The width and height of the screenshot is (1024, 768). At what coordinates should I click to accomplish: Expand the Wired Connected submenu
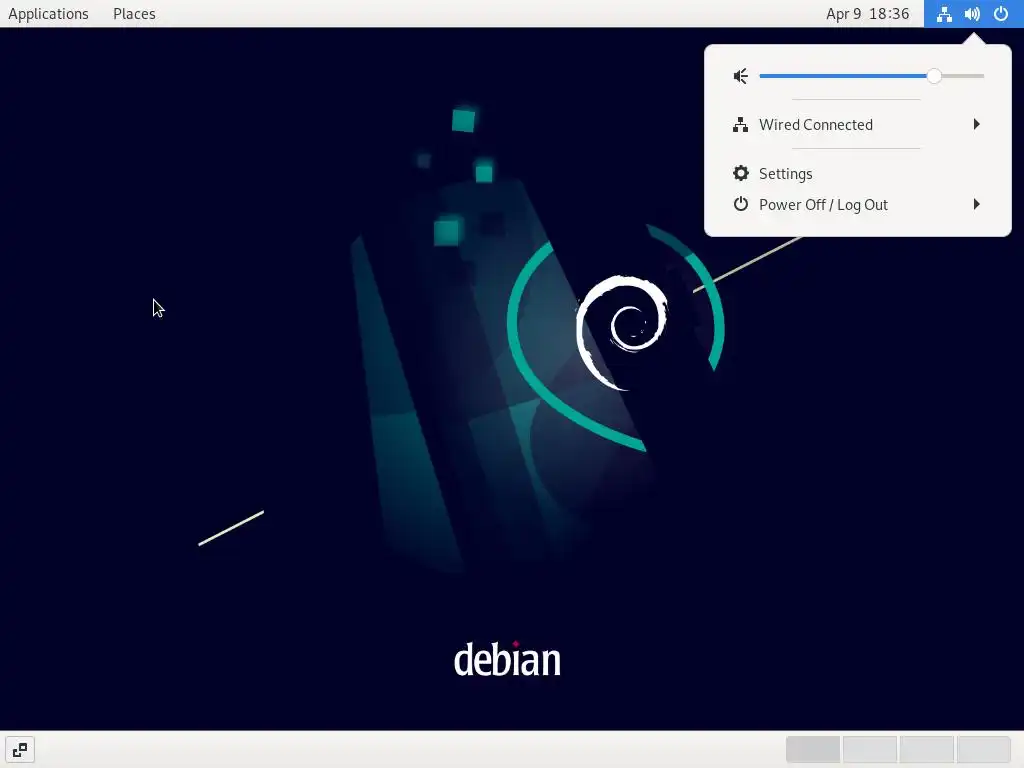tap(857, 124)
